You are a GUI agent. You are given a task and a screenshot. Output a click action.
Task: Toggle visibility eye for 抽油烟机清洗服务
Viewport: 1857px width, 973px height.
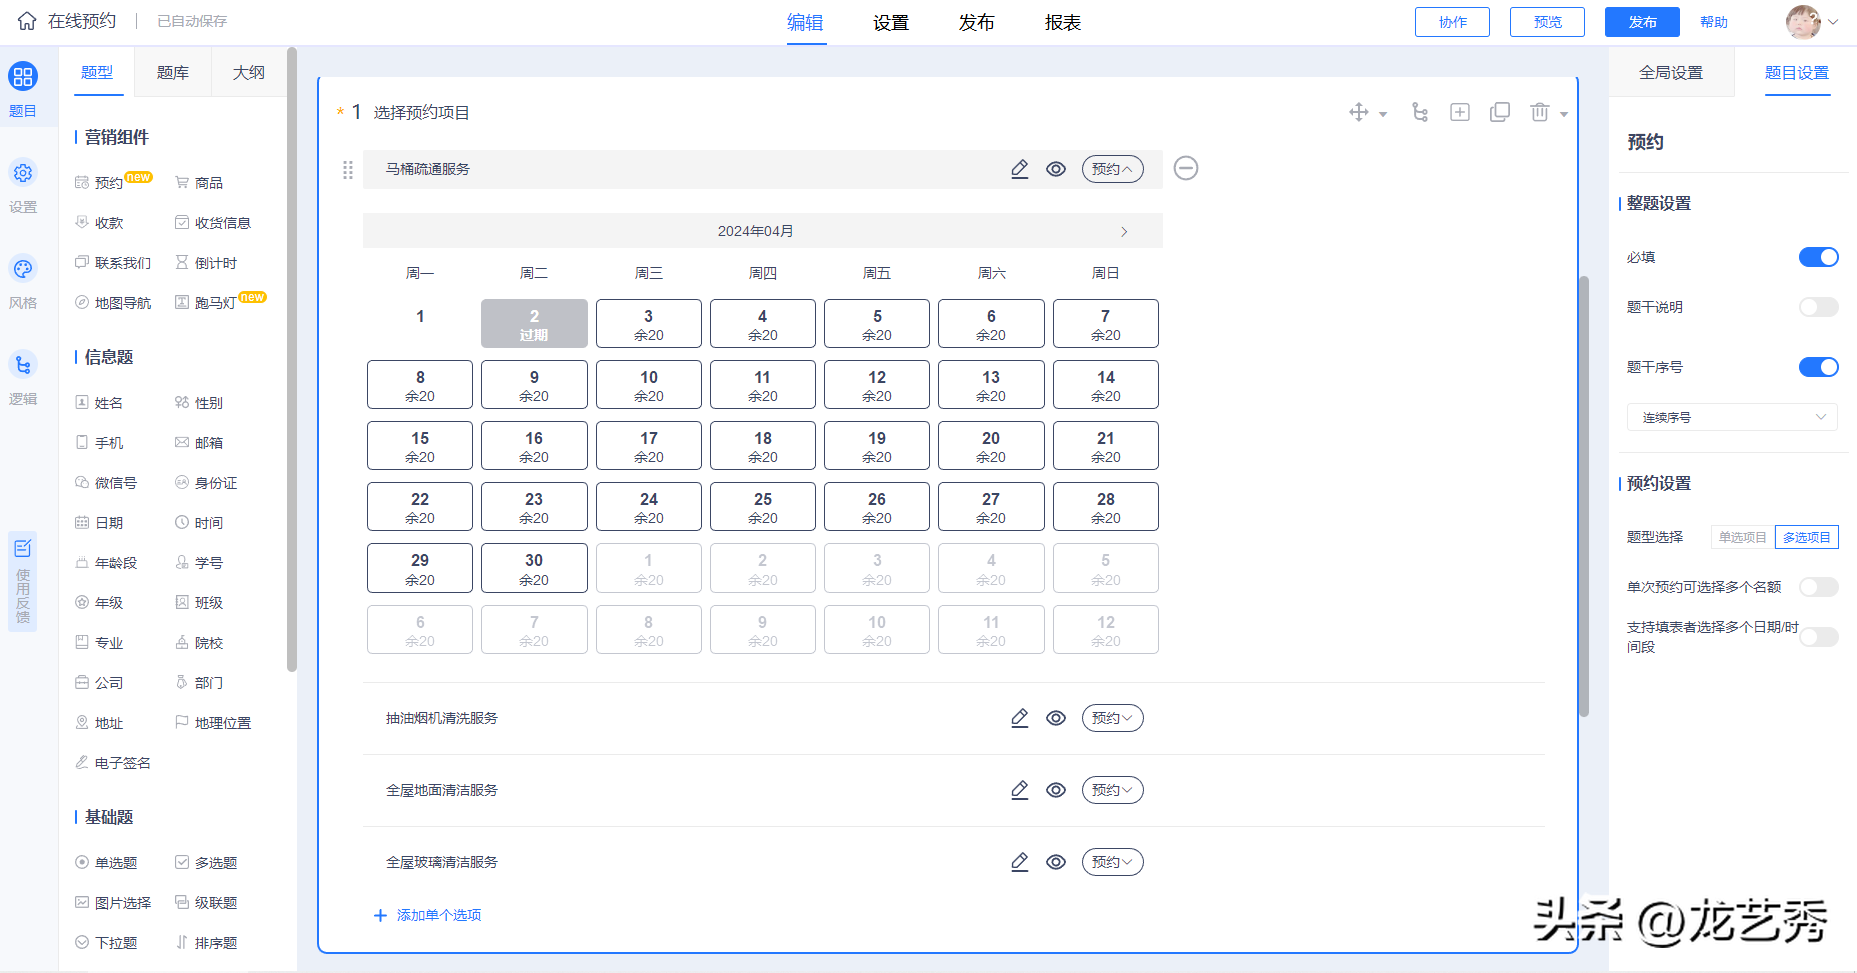(x=1055, y=718)
